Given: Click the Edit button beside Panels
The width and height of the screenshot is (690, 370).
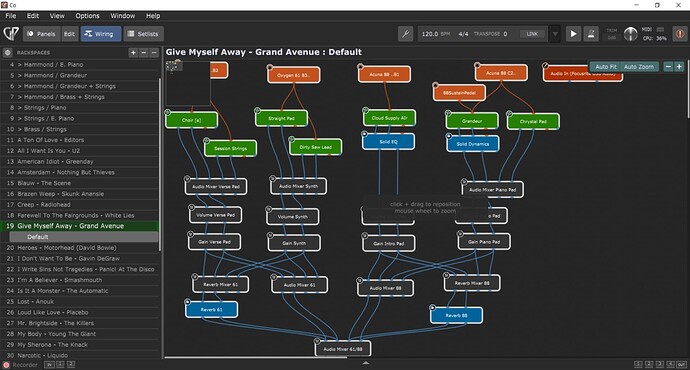Looking at the screenshot, I should 69,34.
